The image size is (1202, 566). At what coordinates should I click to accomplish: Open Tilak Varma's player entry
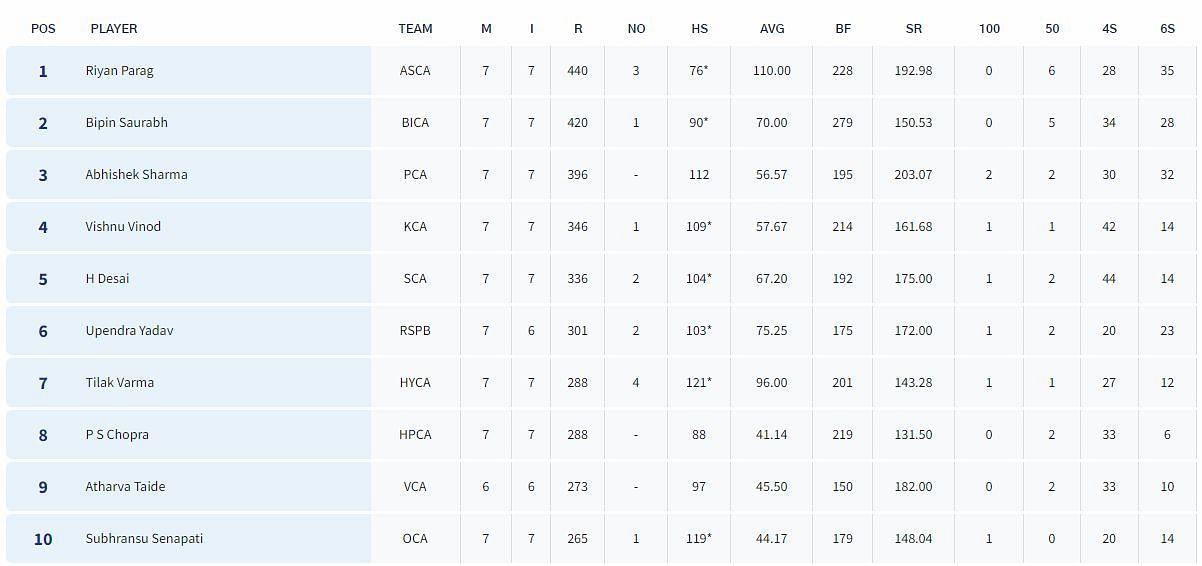[119, 383]
